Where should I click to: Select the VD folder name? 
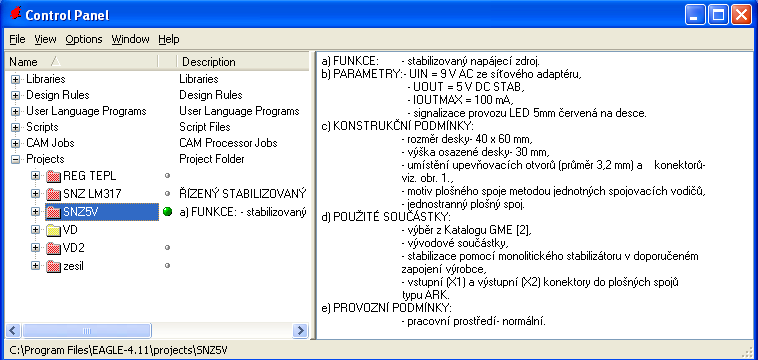(x=70, y=230)
